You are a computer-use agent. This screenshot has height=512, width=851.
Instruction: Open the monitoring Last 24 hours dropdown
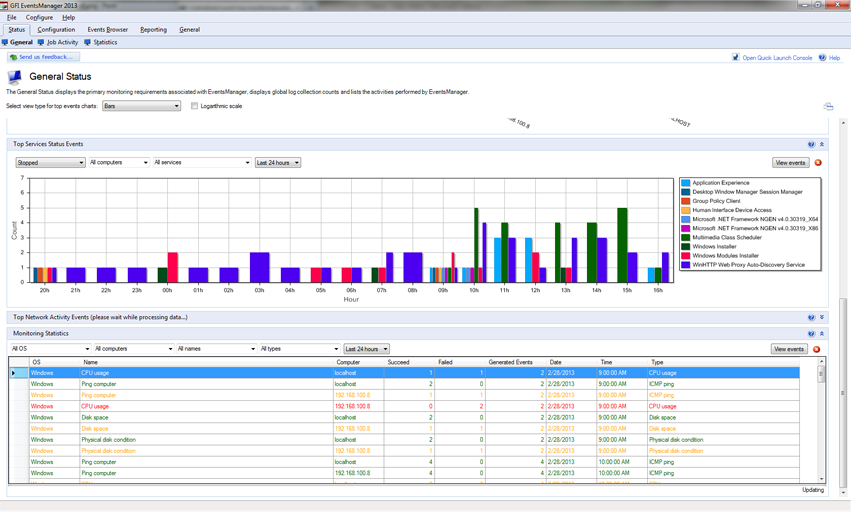pos(366,349)
